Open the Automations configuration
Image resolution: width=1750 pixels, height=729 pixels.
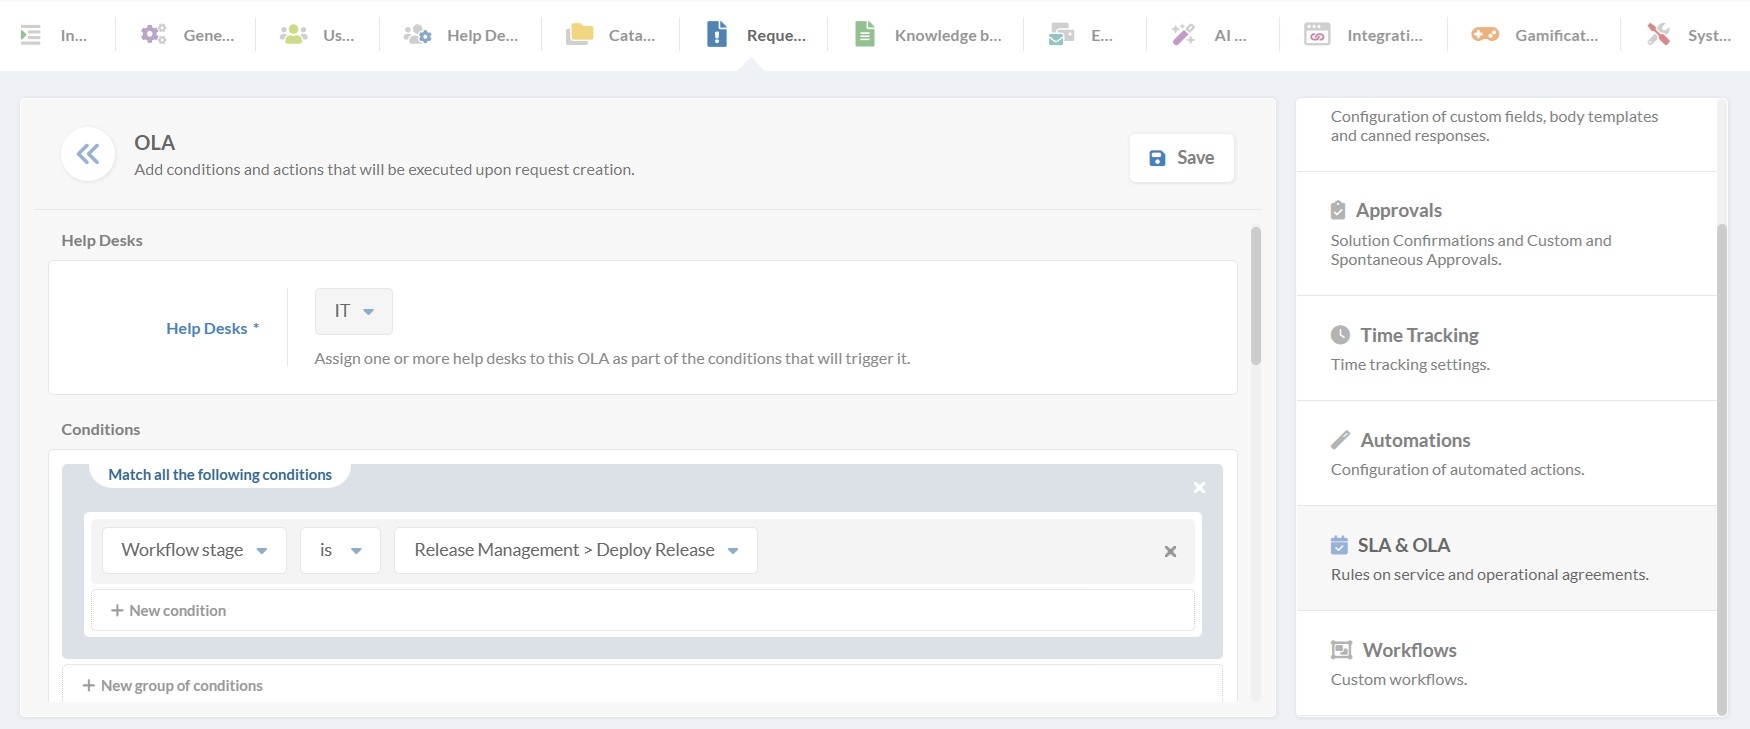pyautogui.click(x=1506, y=454)
